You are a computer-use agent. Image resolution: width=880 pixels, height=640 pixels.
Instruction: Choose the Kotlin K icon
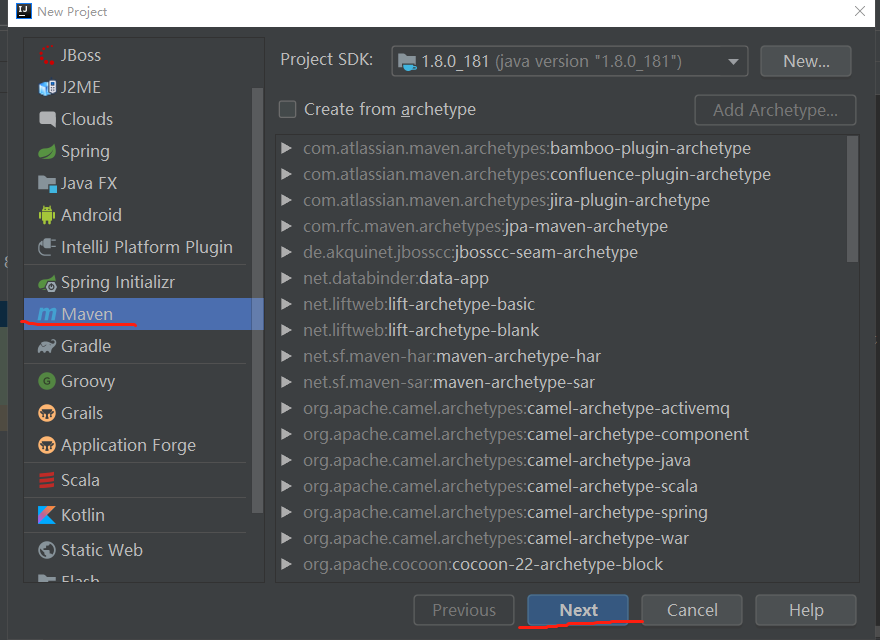(47, 515)
